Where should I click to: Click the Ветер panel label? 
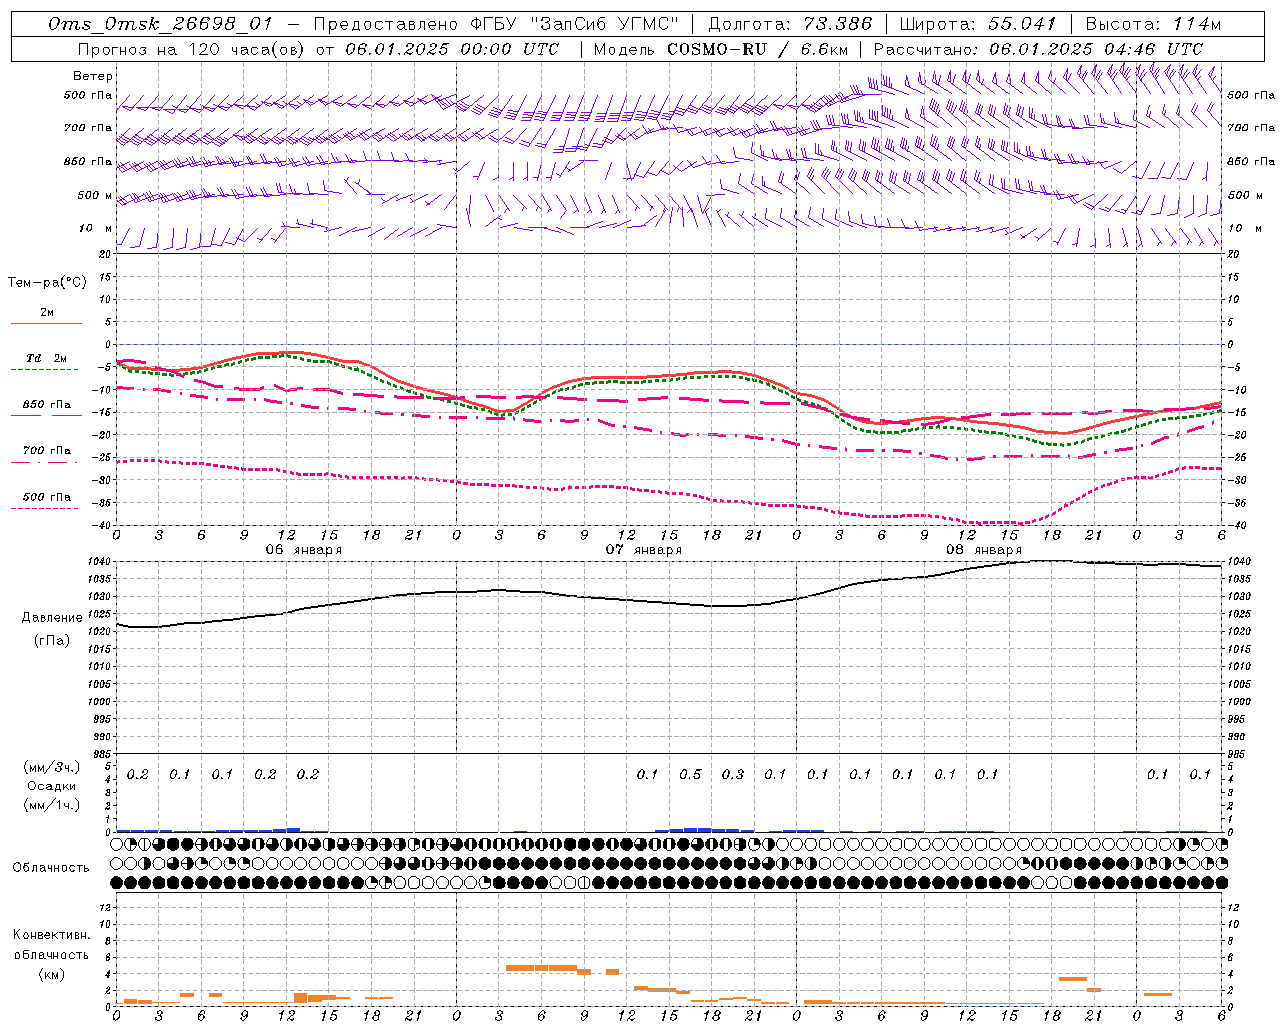tap(93, 76)
